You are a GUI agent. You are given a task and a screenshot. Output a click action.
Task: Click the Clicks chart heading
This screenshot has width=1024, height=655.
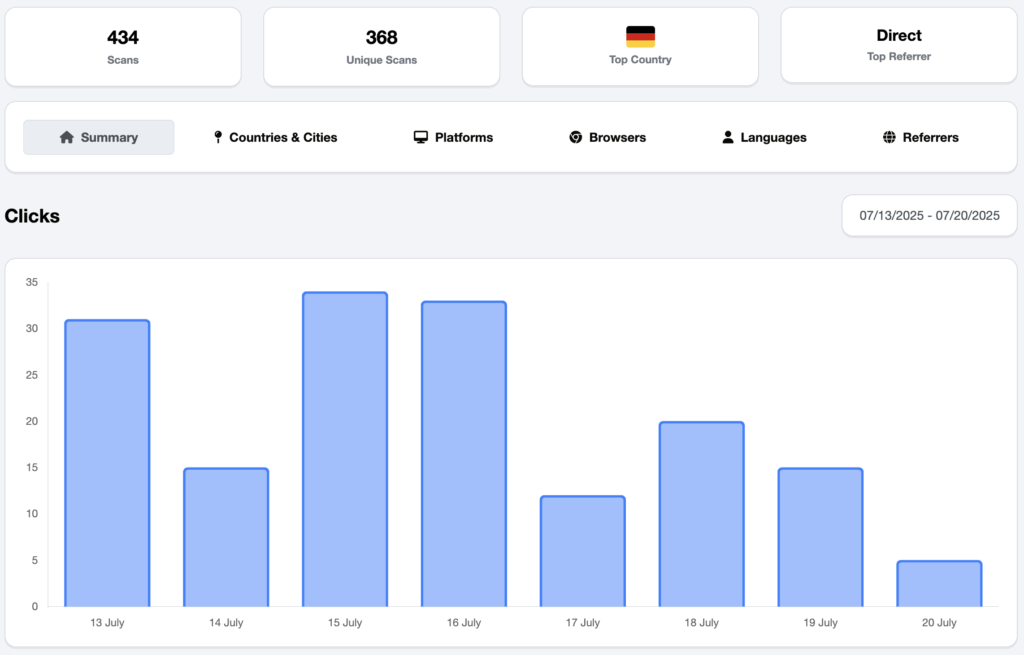pos(32,216)
